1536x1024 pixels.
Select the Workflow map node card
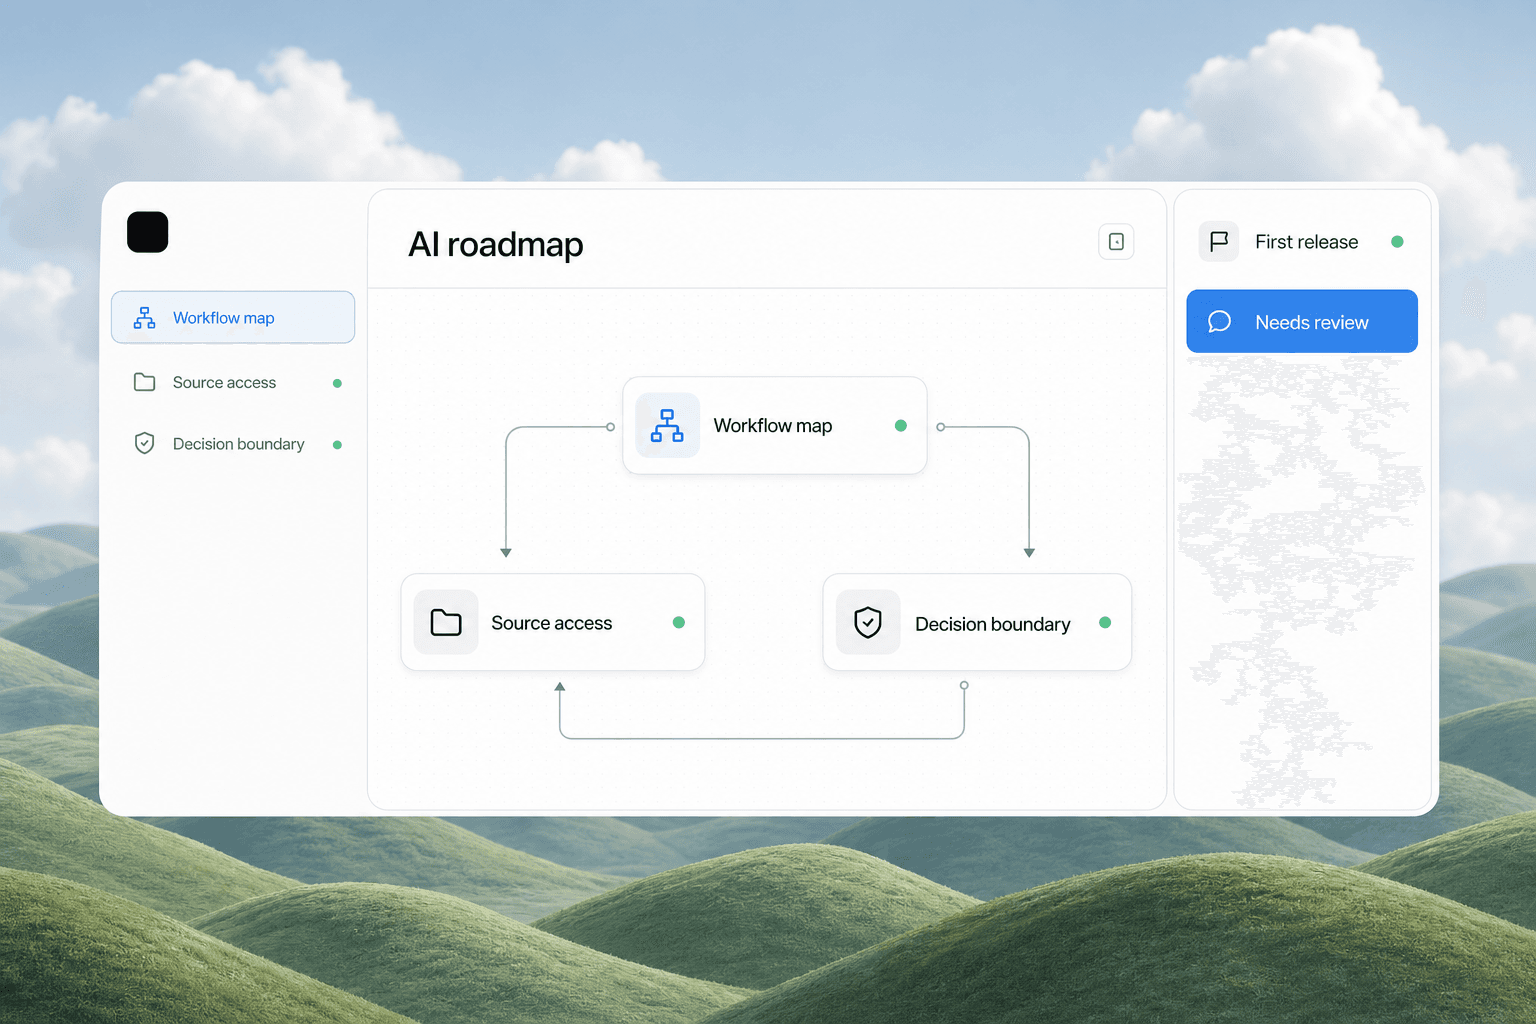pos(775,425)
